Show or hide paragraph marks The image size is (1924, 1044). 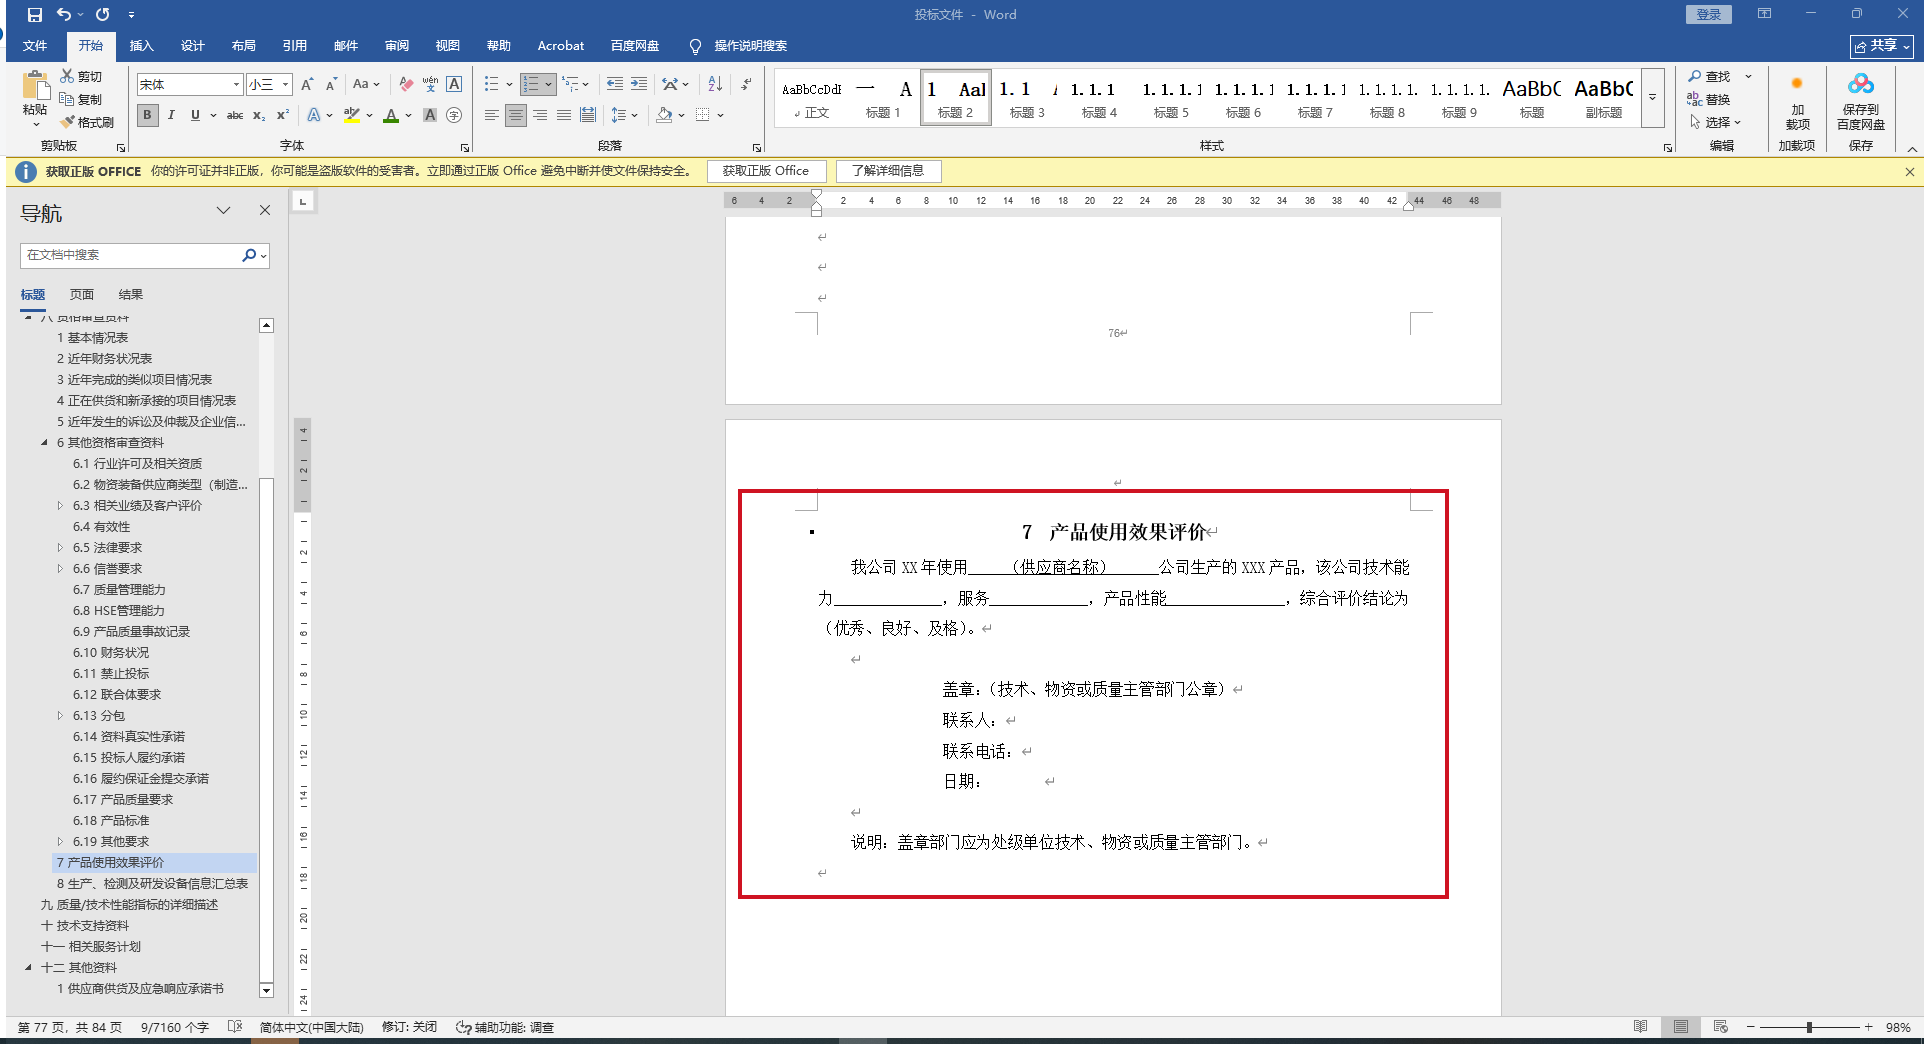coord(746,84)
